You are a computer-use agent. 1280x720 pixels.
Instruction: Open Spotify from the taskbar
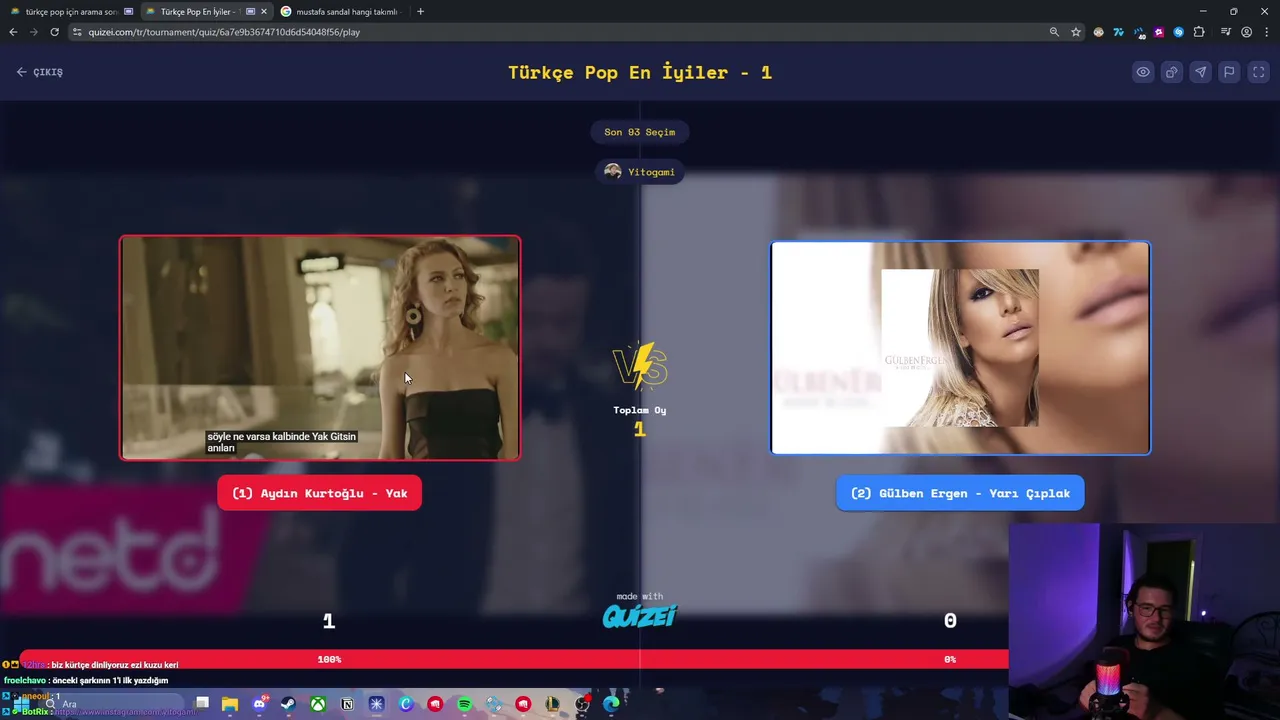click(464, 704)
